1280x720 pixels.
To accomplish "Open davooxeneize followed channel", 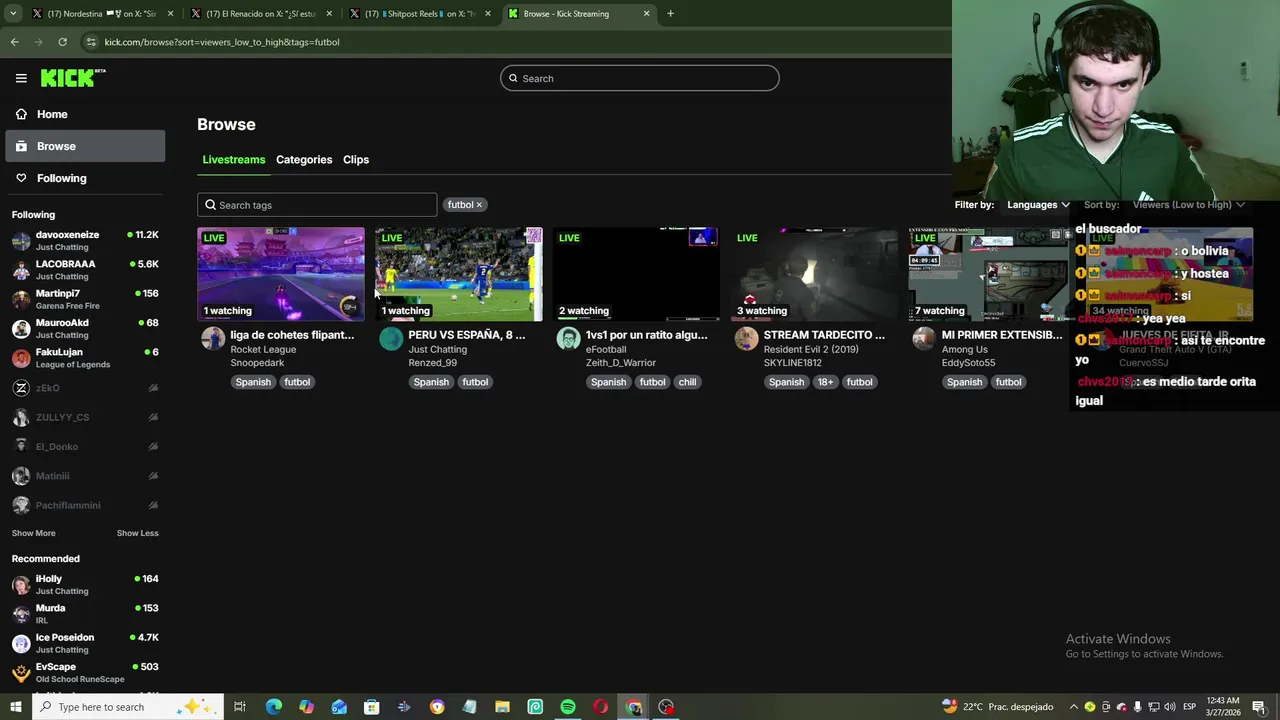I will (85, 240).
